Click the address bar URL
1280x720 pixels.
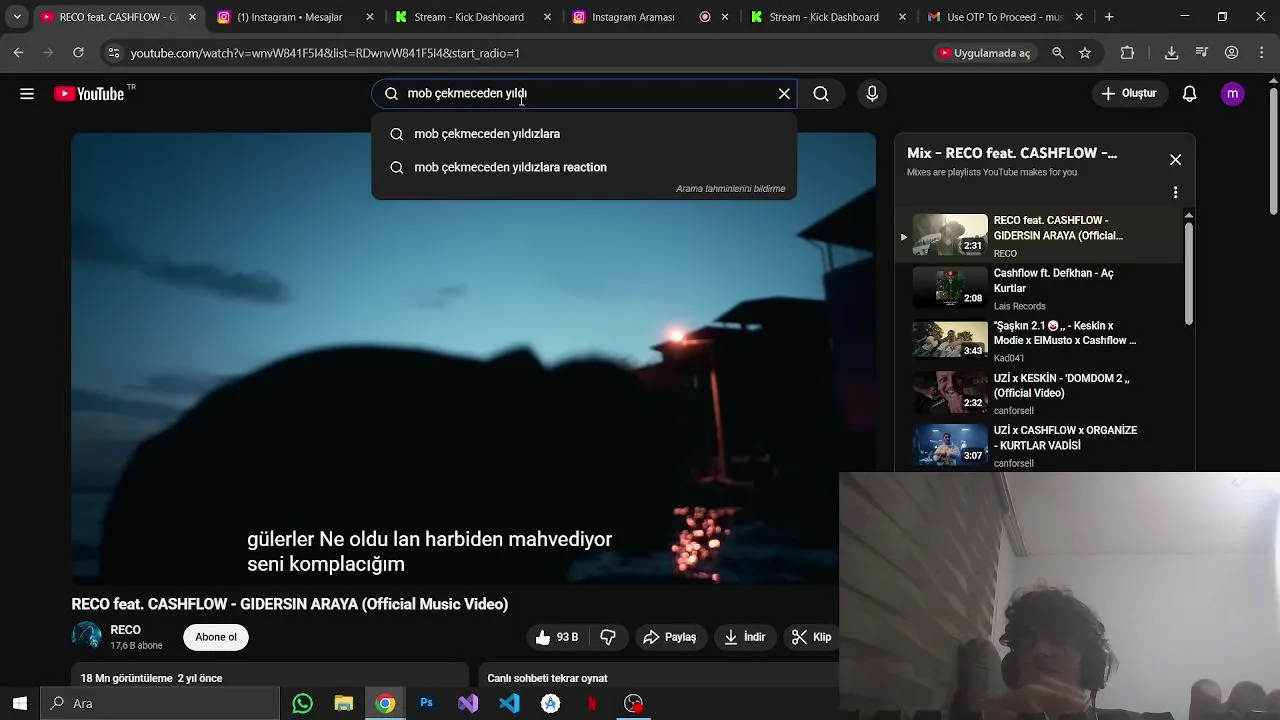pyautogui.click(x=325, y=53)
